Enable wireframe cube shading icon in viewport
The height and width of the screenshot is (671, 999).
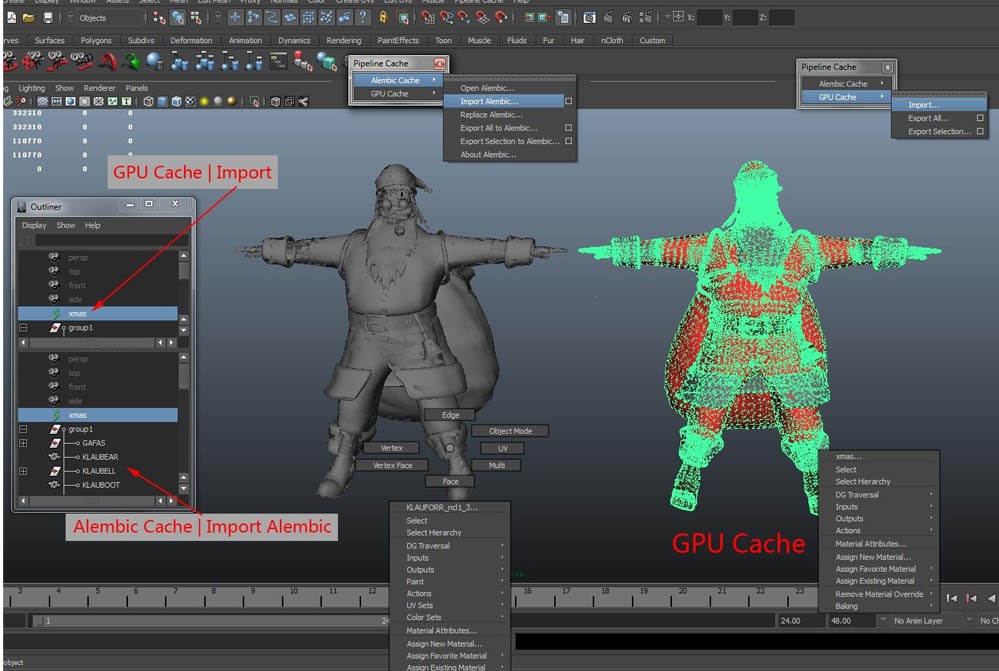tap(148, 101)
